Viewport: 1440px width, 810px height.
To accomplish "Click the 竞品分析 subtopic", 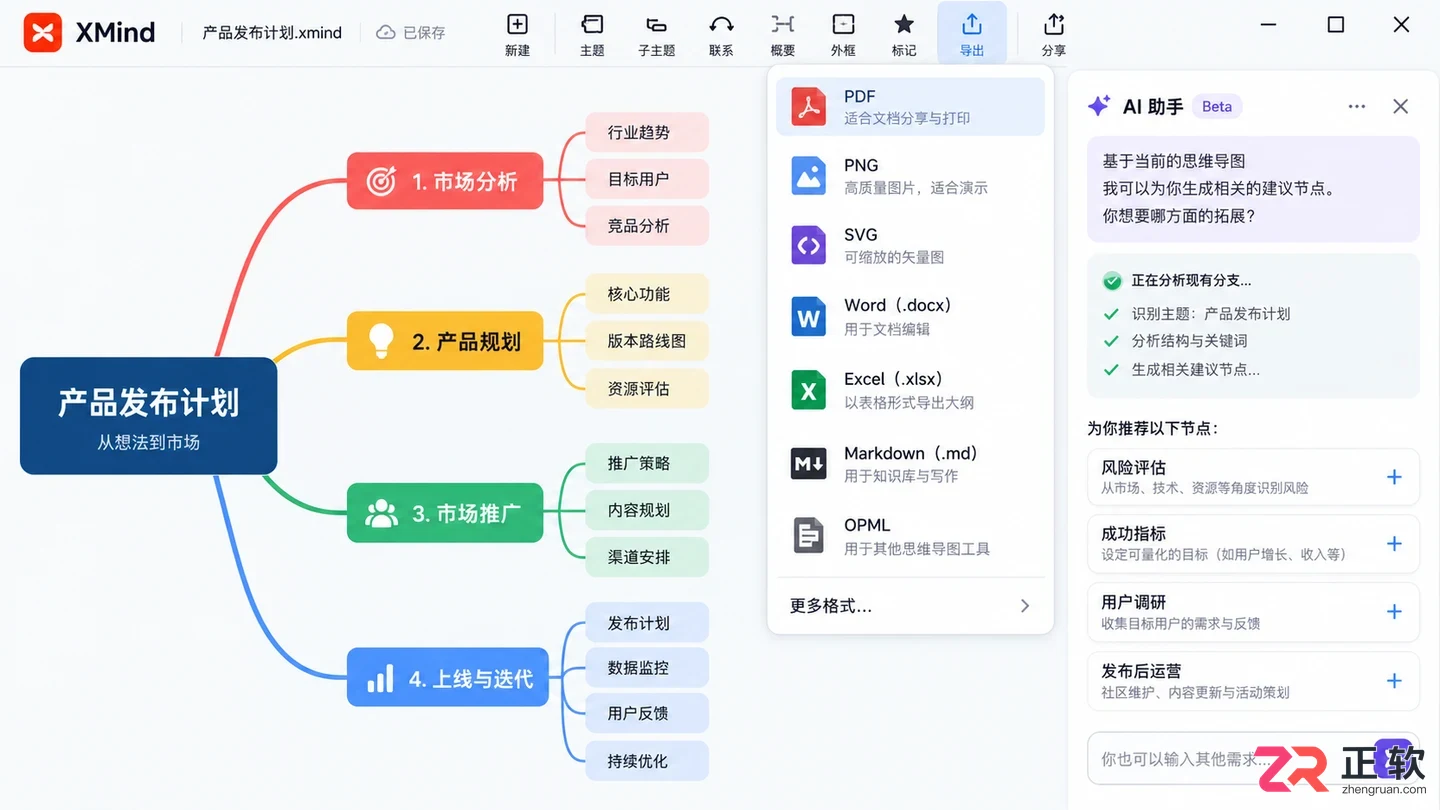I will click(x=647, y=226).
